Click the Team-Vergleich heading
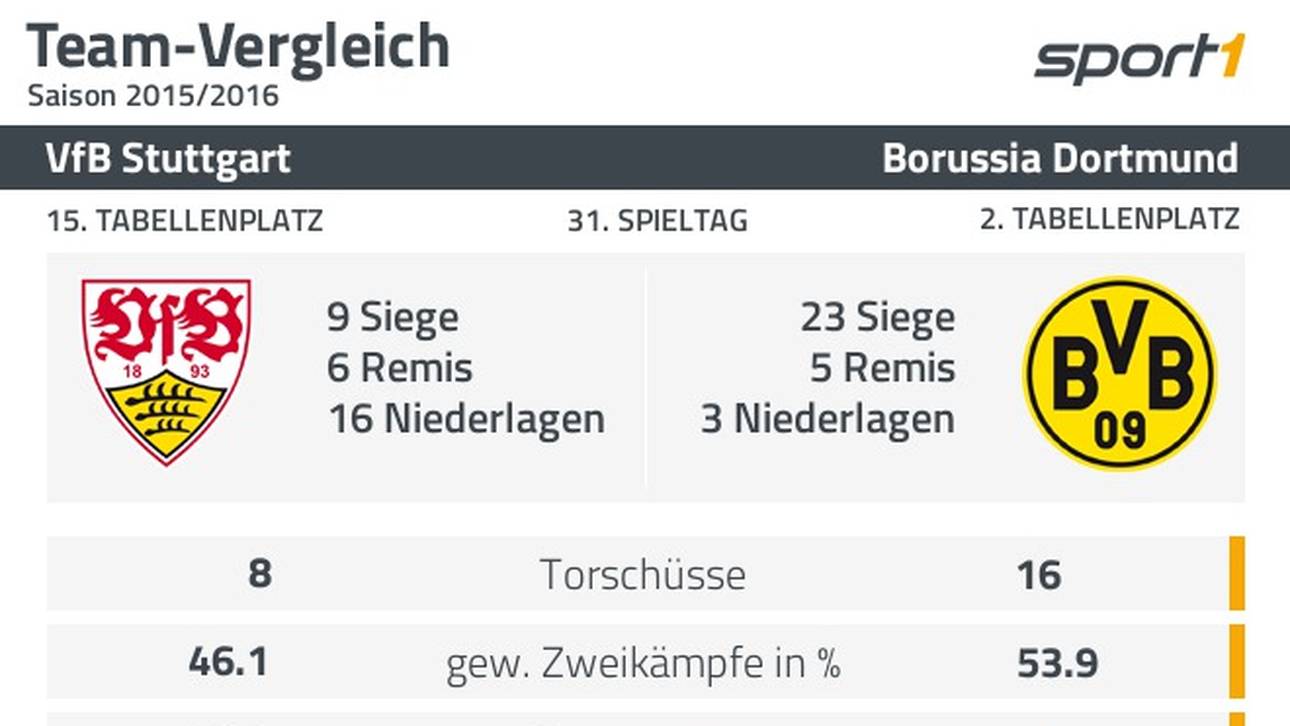The width and height of the screenshot is (1290, 726). 238,46
